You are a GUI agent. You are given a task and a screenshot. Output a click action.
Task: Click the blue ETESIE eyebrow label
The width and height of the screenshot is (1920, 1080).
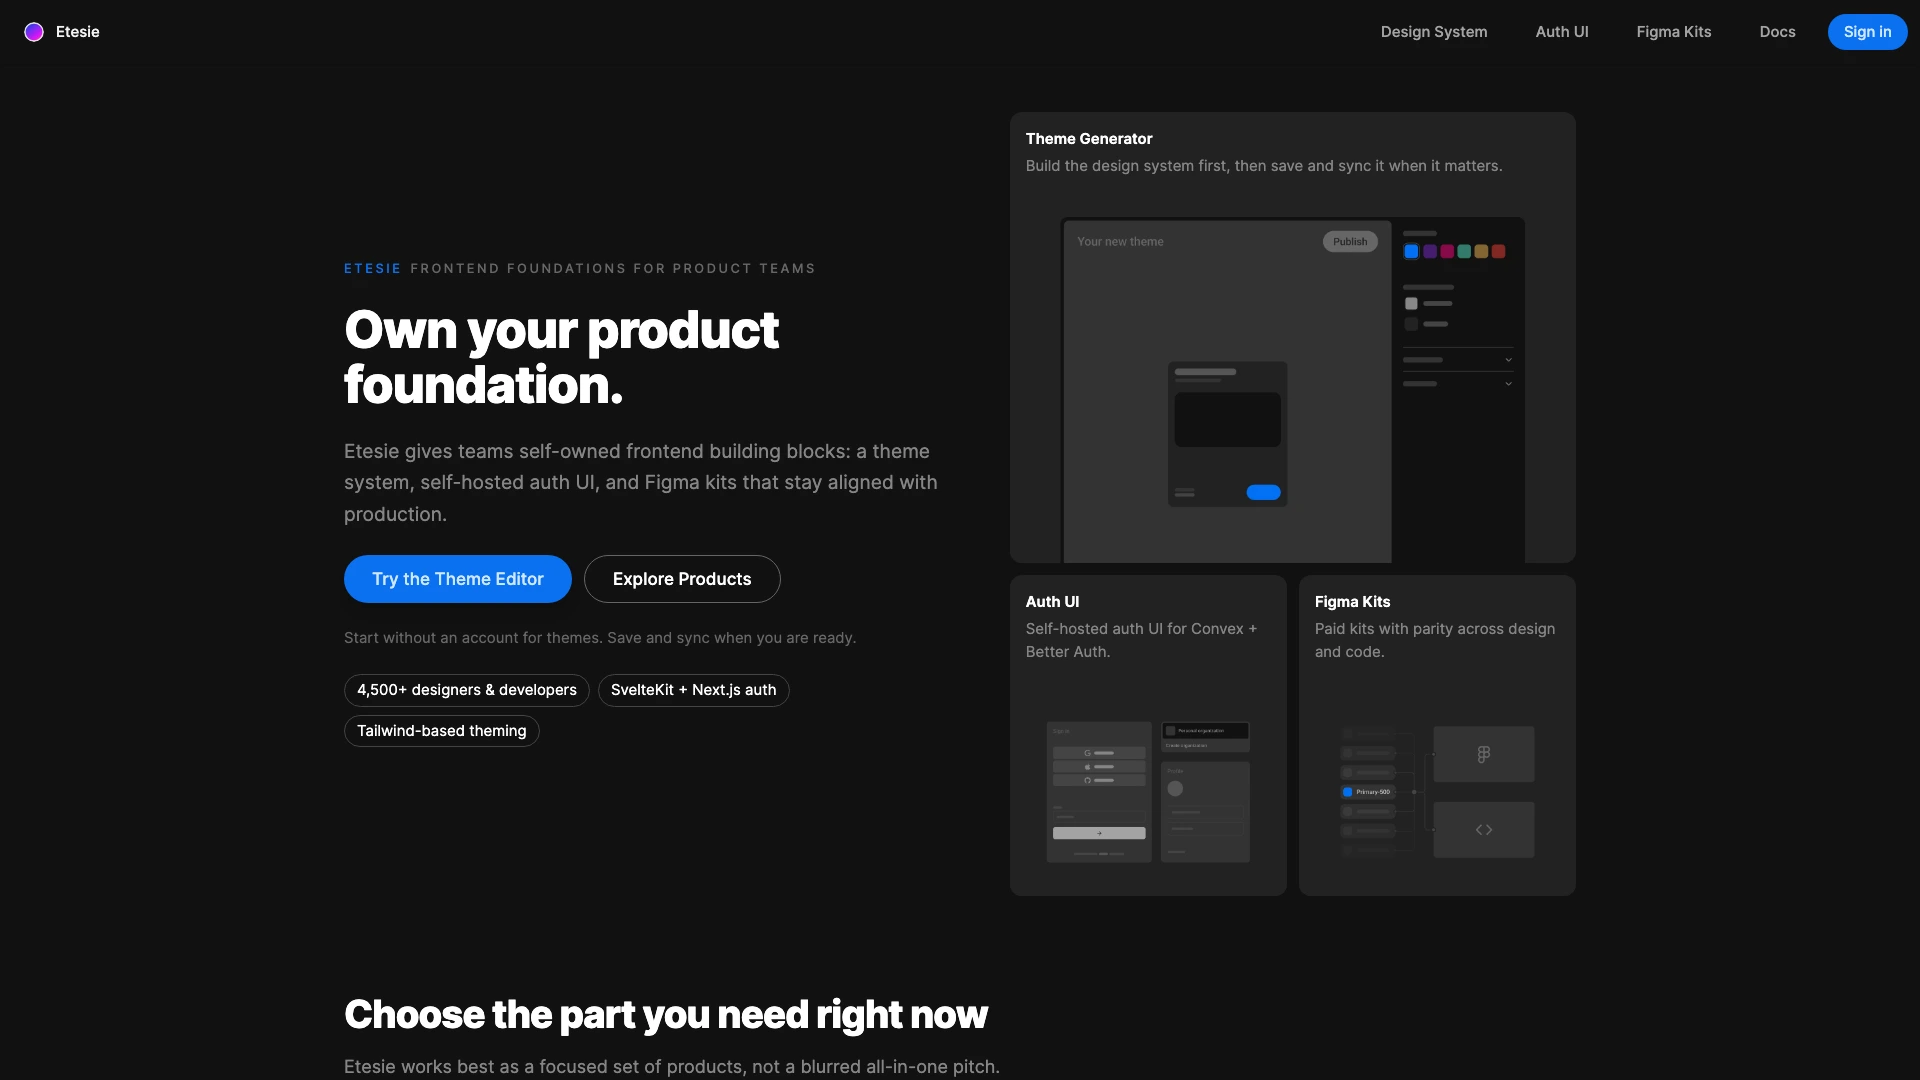[372, 269]
